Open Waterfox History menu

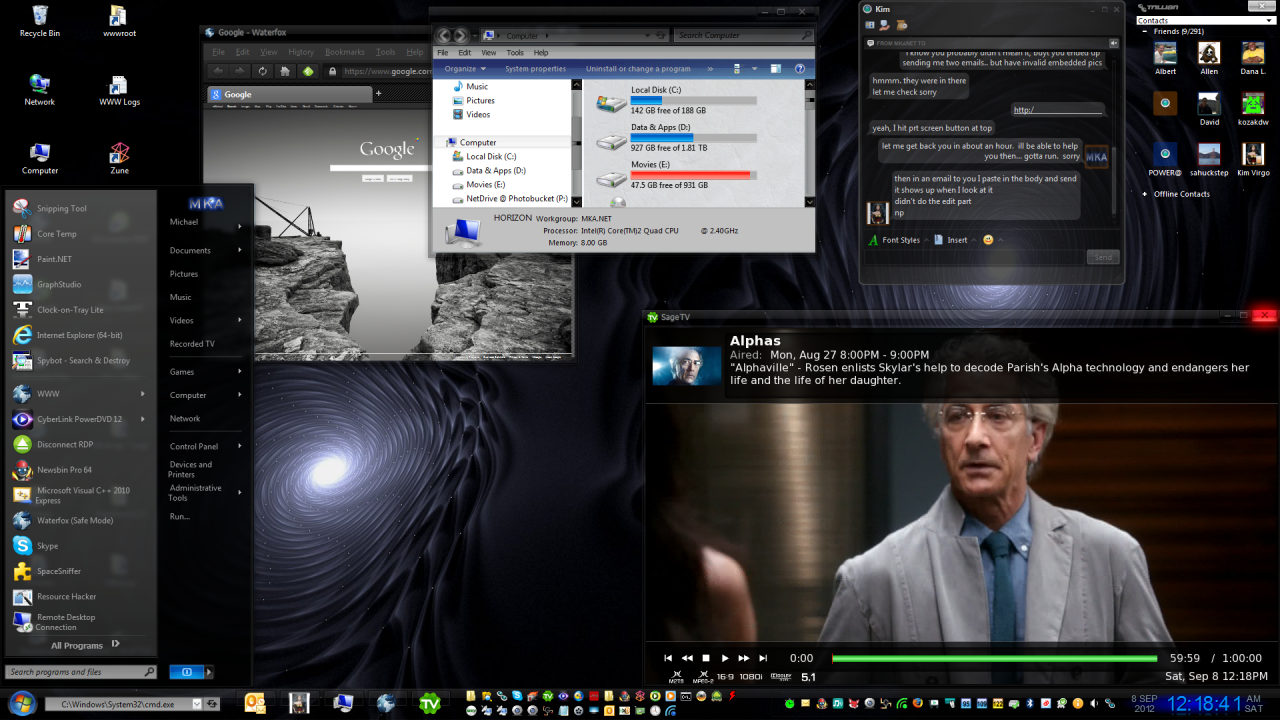pos(301,52)
